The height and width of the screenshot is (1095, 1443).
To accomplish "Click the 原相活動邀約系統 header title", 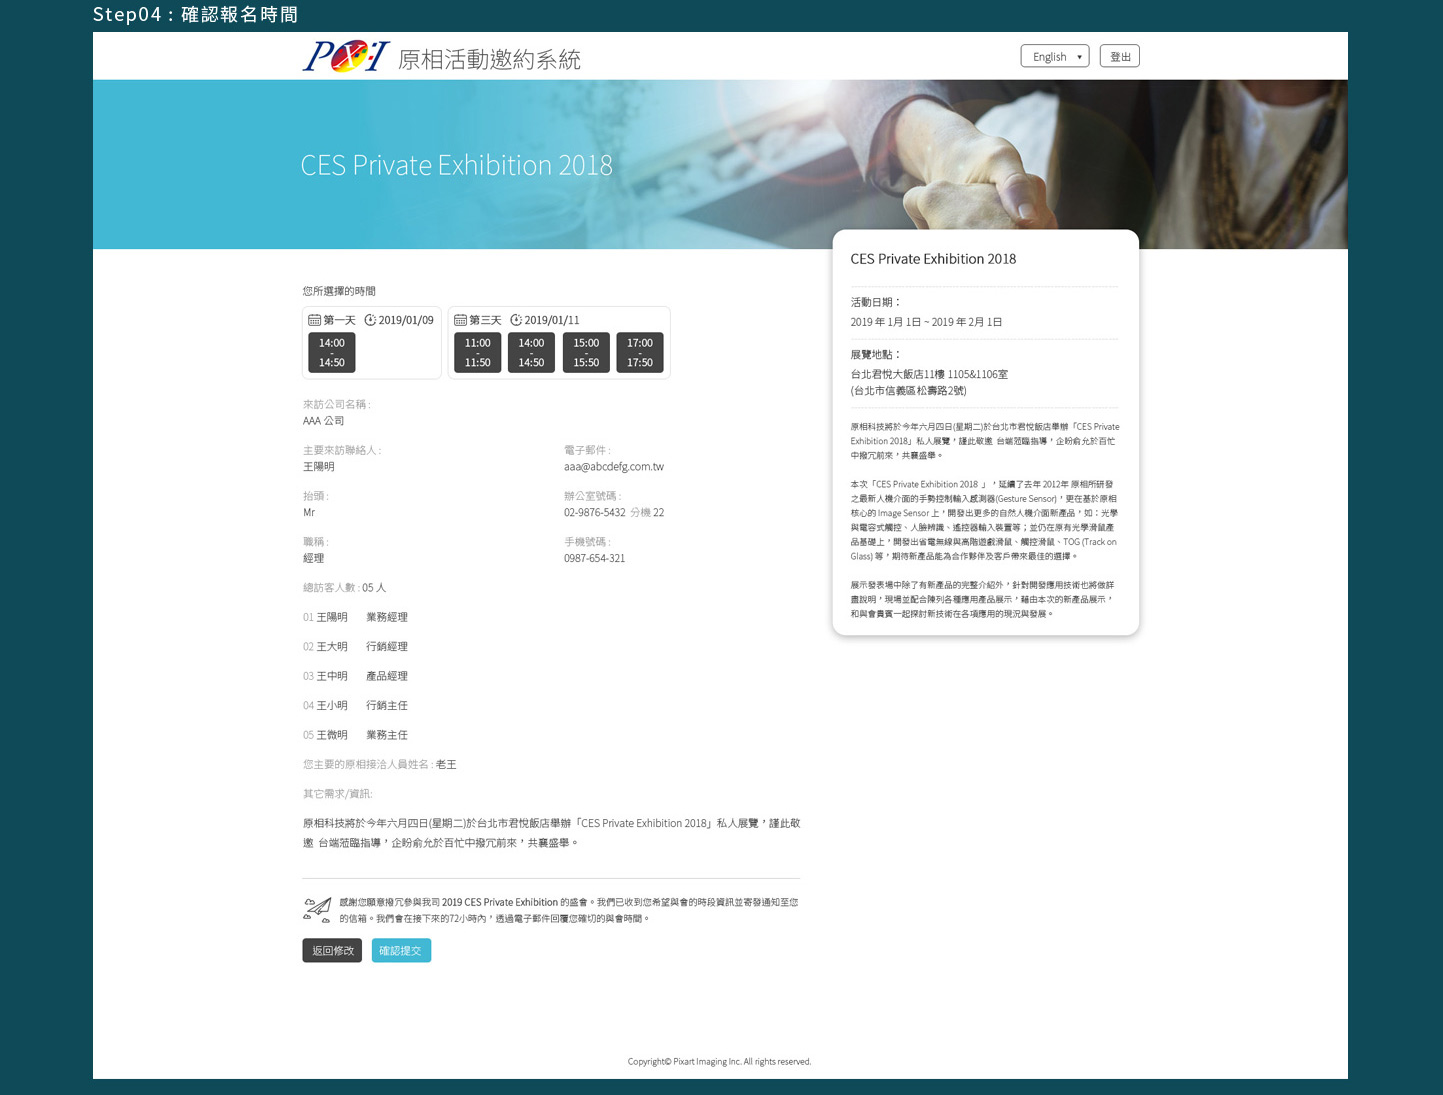I will 488,59.
